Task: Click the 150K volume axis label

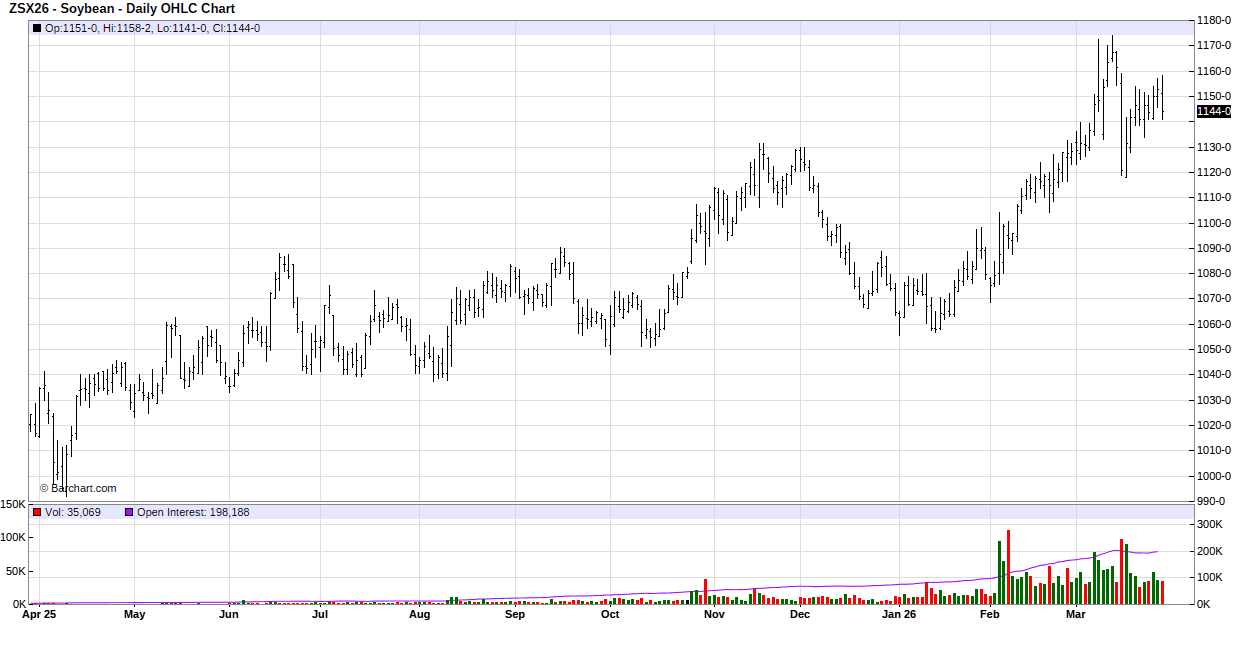Action: tap(13, 505)
